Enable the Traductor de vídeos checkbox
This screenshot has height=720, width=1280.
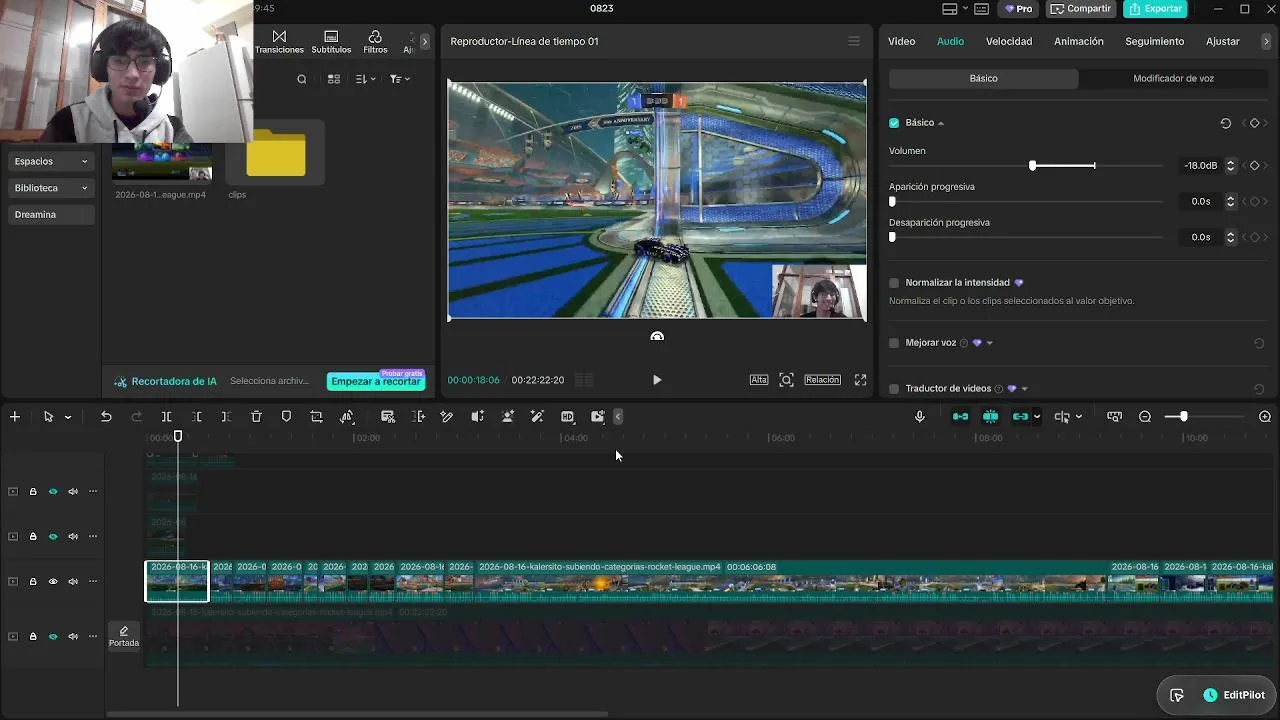pos(894,389)
